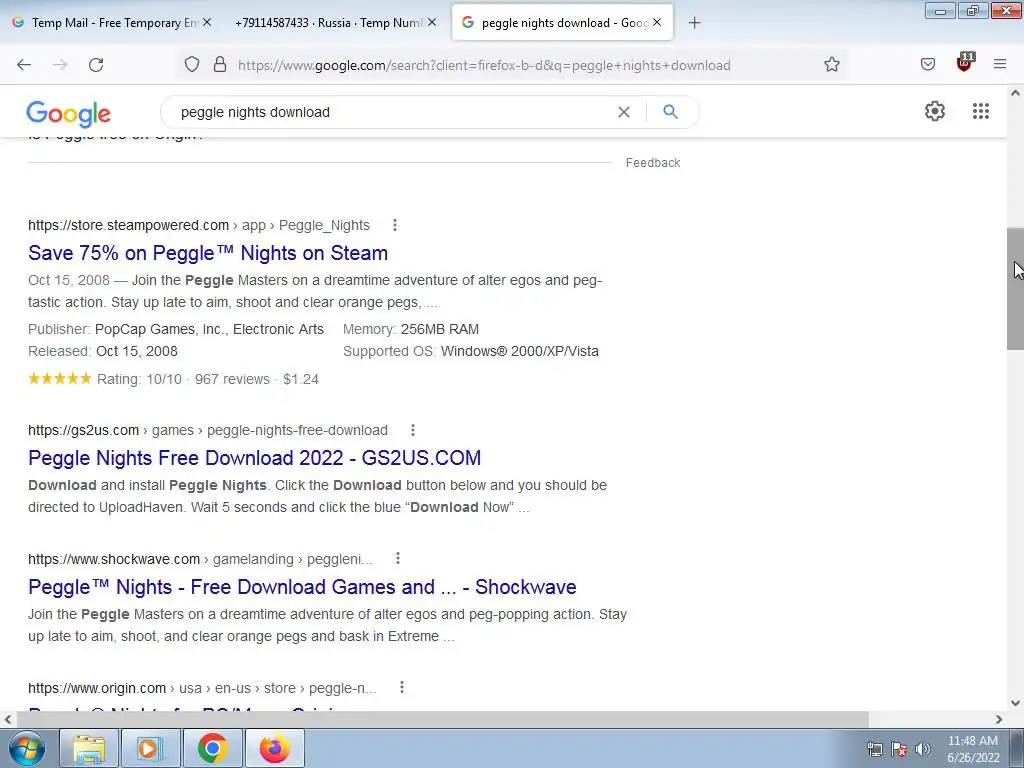Launch Windows Media Player from taskbar
This screenshot has width=1024, height=768.
149,748
